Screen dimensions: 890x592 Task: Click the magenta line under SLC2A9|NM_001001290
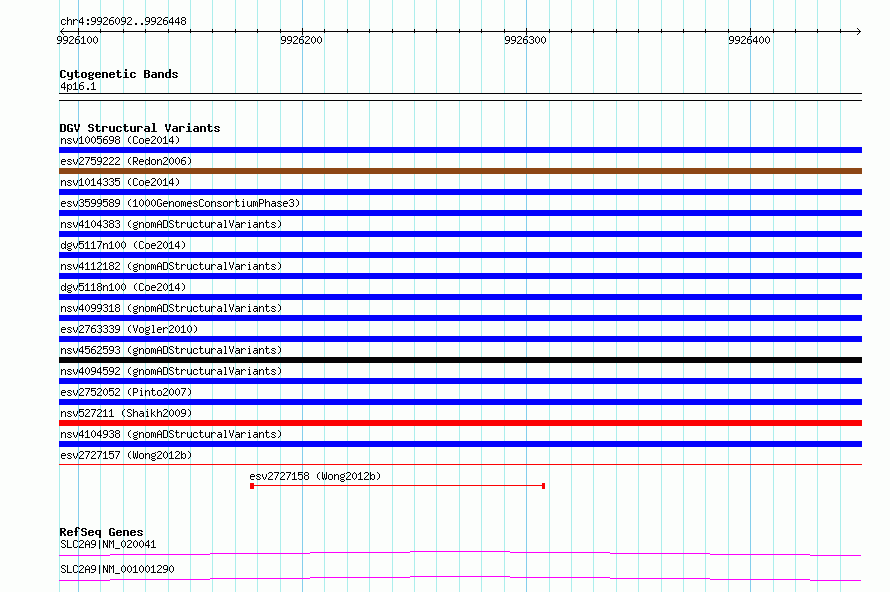[460, 578]
